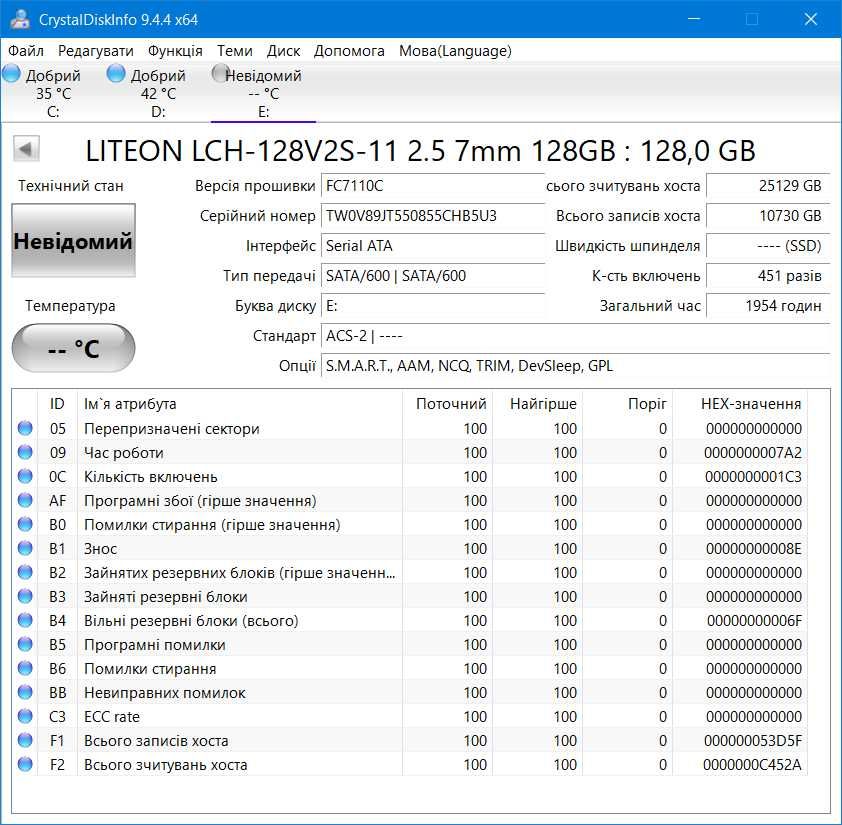Click the ID column header
The image size is (842, 825).
coord(57,403)
